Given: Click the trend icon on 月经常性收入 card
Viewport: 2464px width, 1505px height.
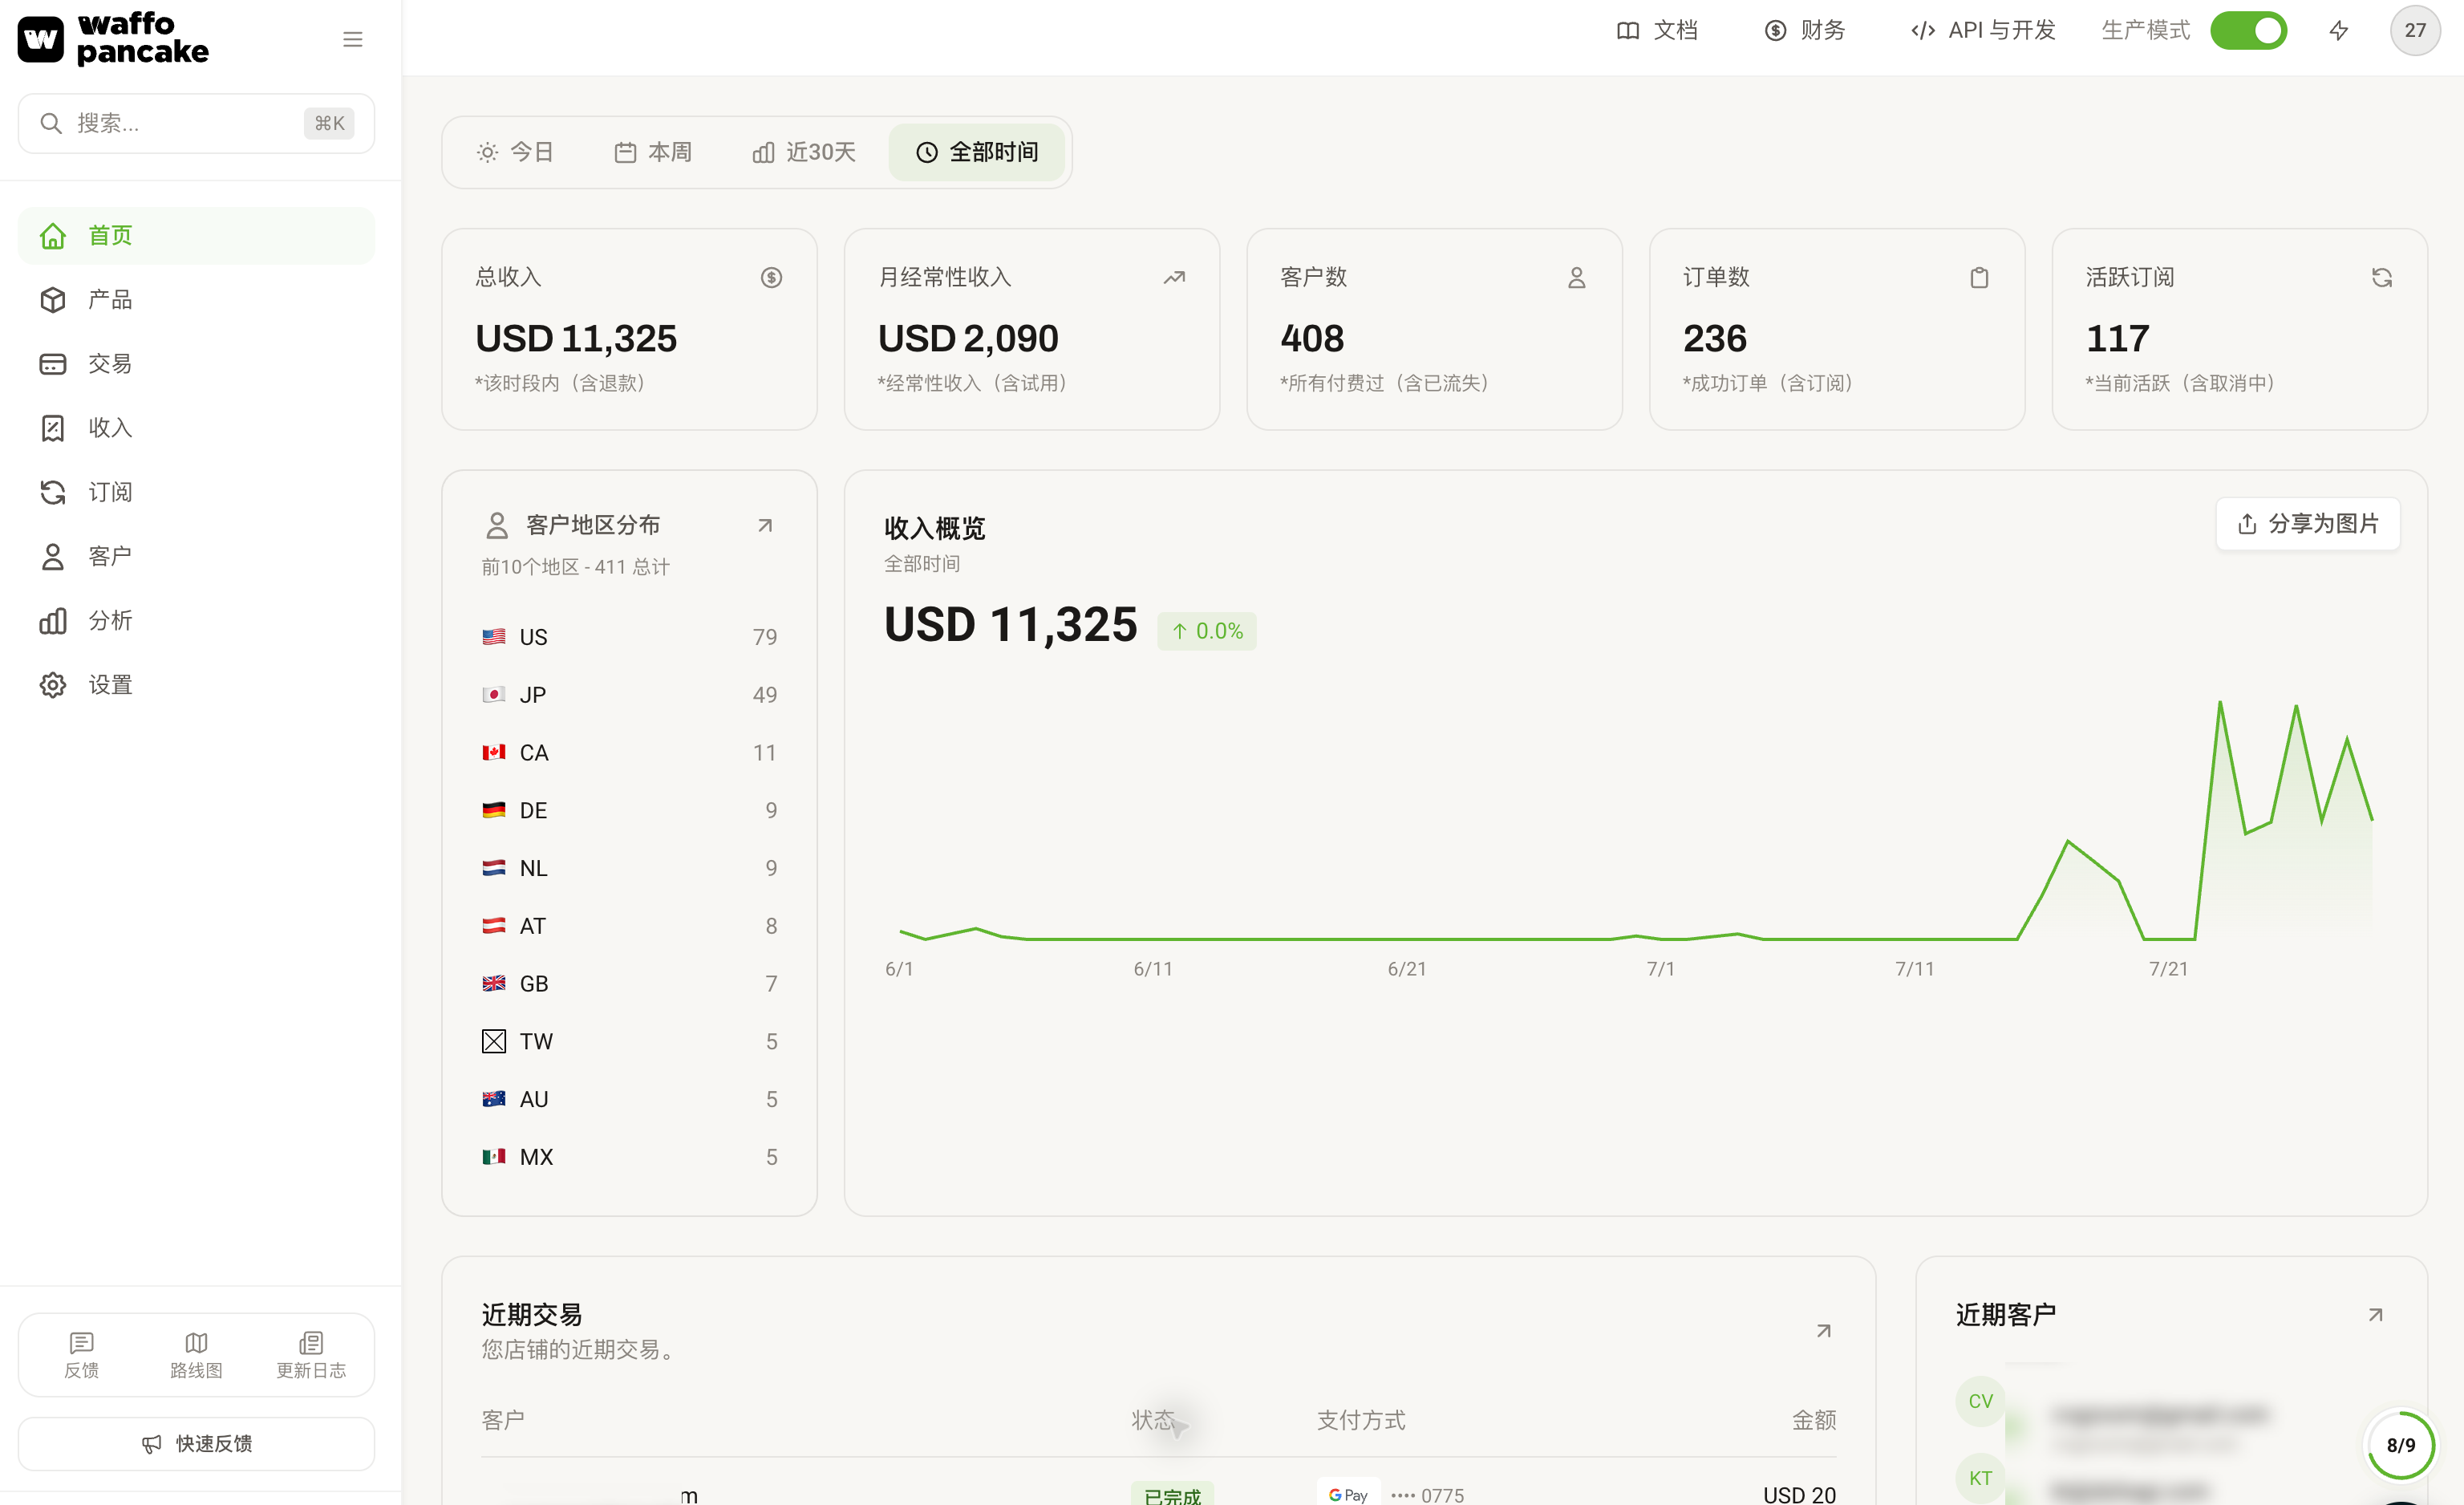Looking at the screenshot, I should pos(1174,277).
